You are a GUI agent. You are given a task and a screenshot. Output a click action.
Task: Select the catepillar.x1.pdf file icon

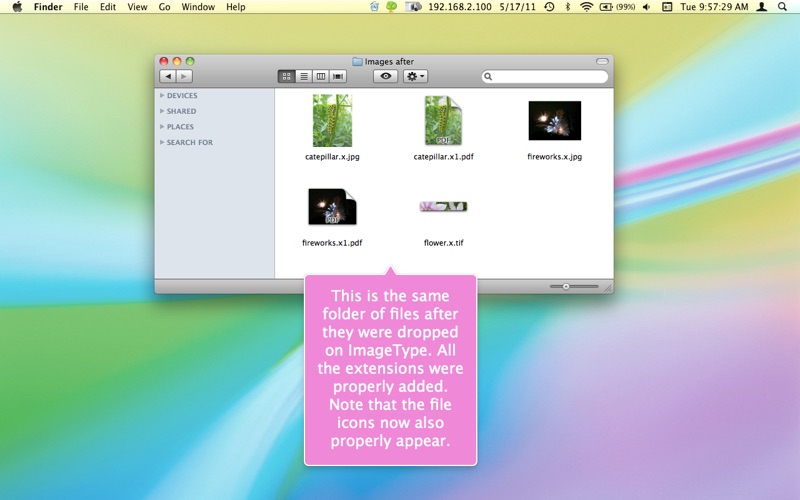(x=443, y=121)
